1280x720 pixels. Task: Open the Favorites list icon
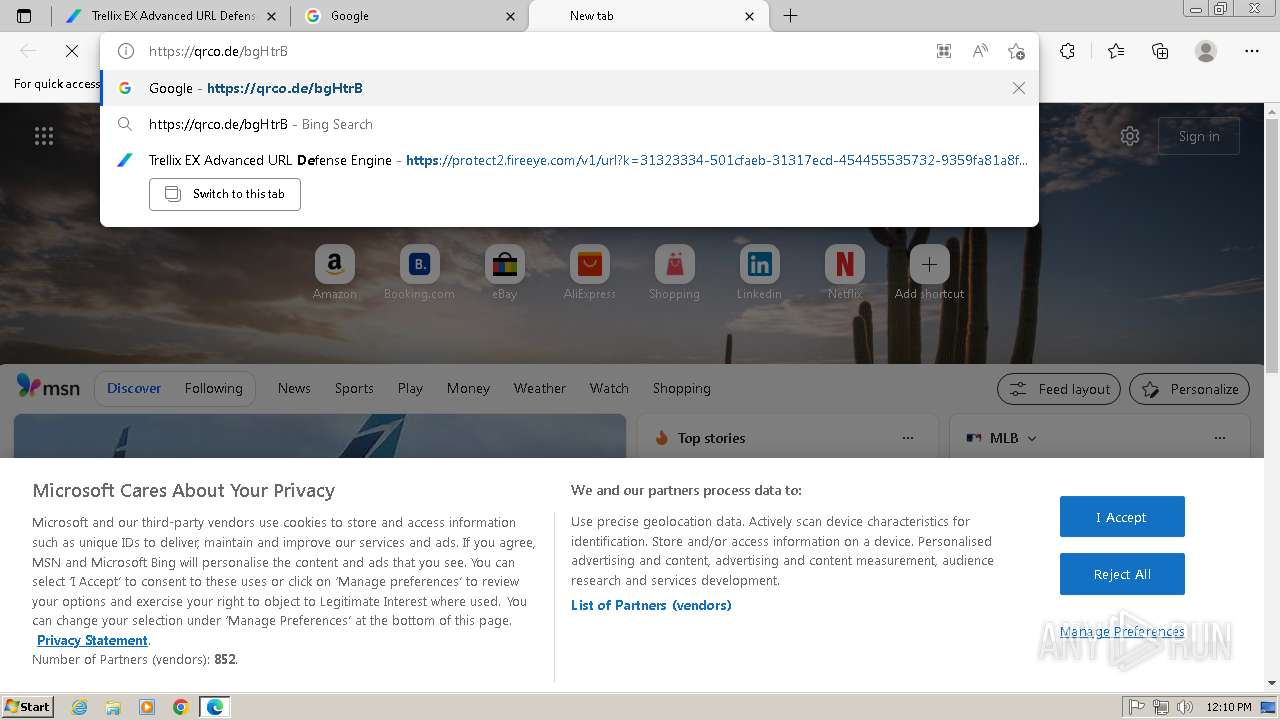pos(1116,51)
